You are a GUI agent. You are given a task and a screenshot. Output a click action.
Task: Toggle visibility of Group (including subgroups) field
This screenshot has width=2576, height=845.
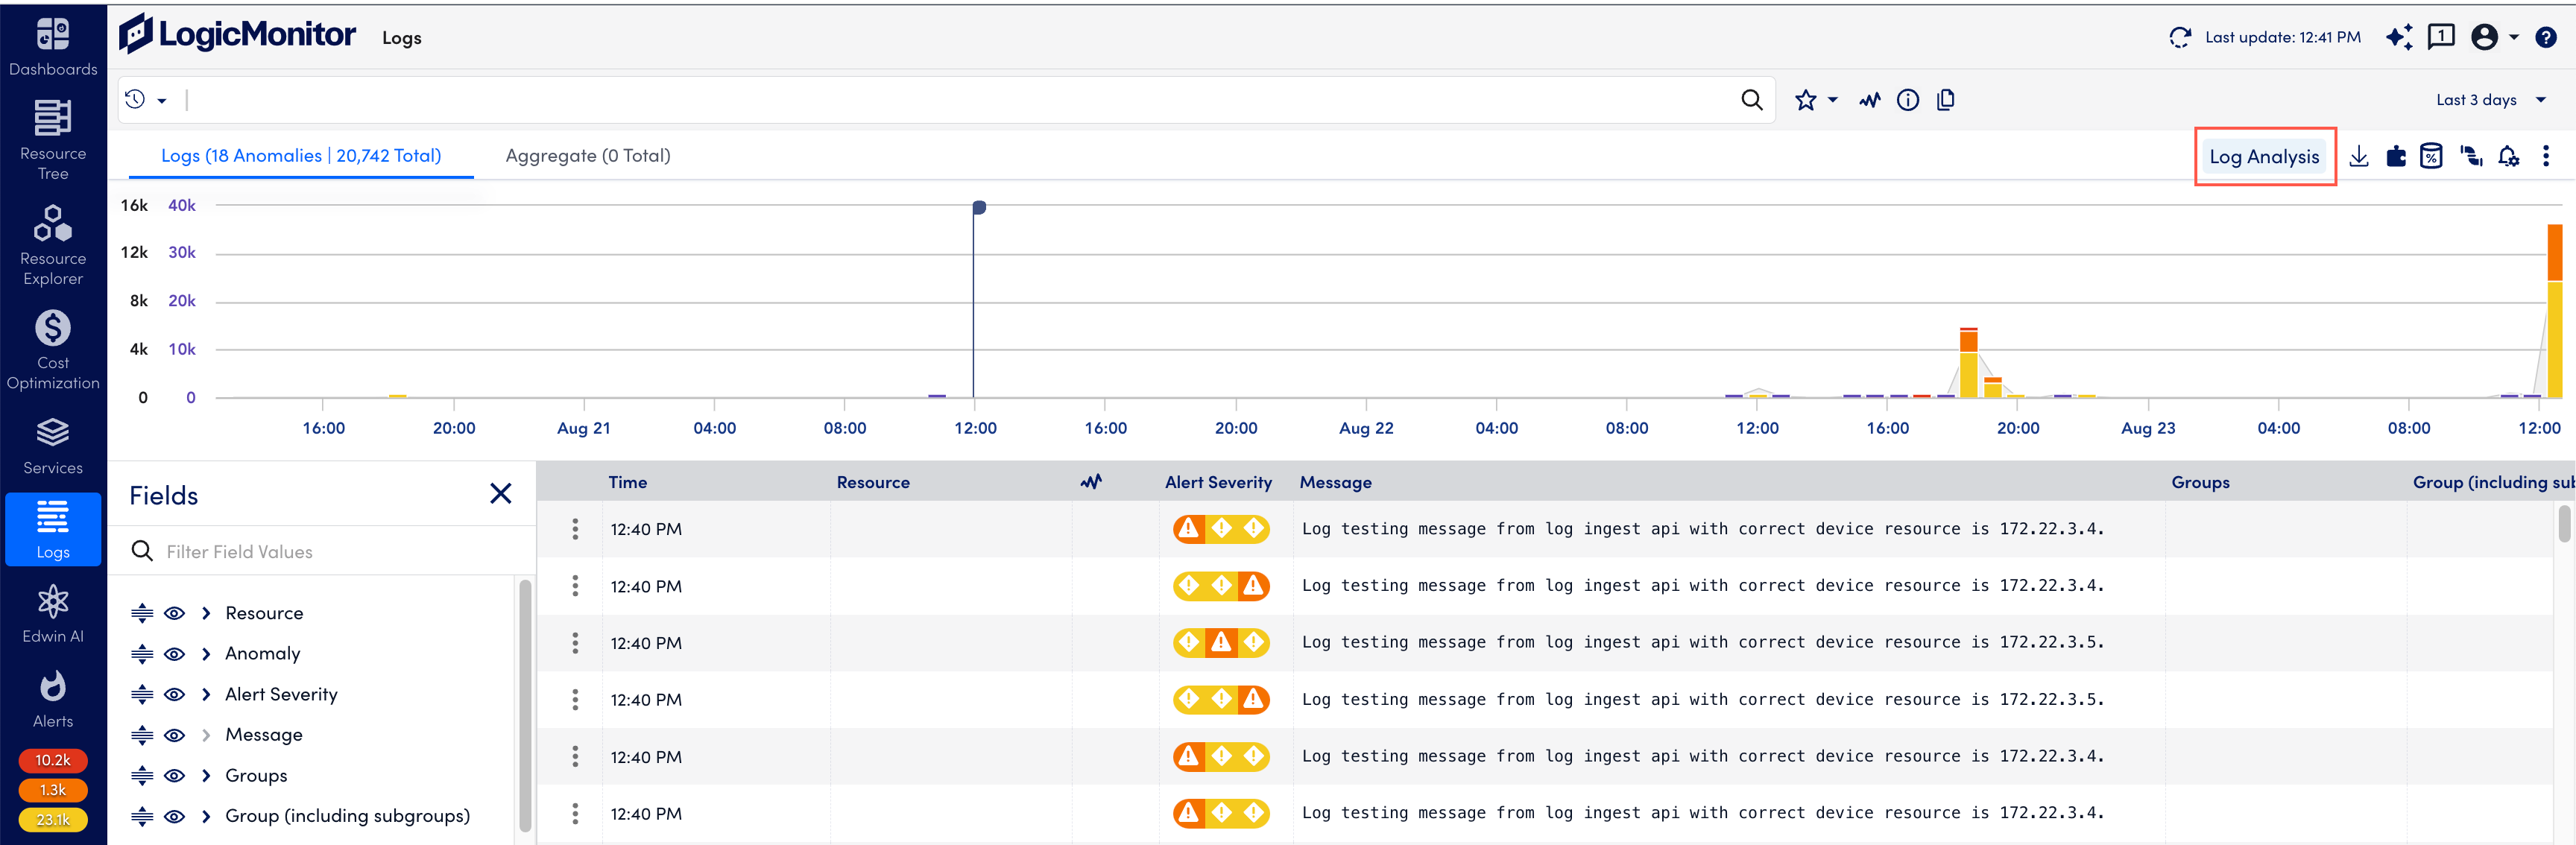pos(174,817)
